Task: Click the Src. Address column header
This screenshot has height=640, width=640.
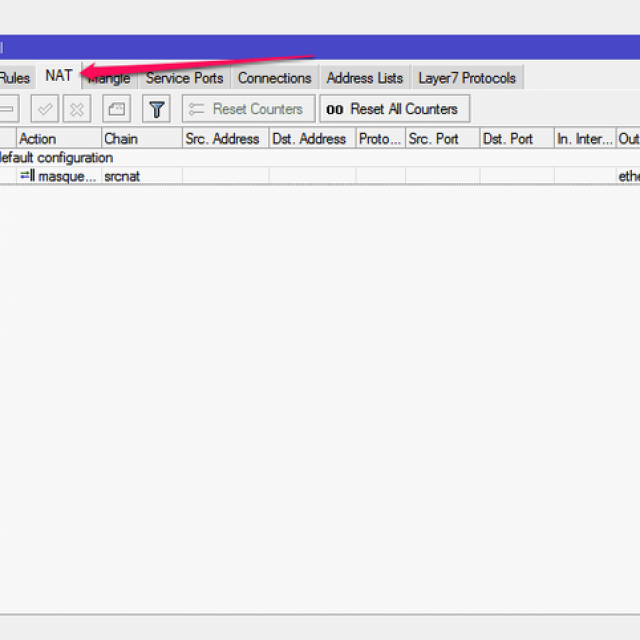Action: pyautogui.click(x=224, y=139)
